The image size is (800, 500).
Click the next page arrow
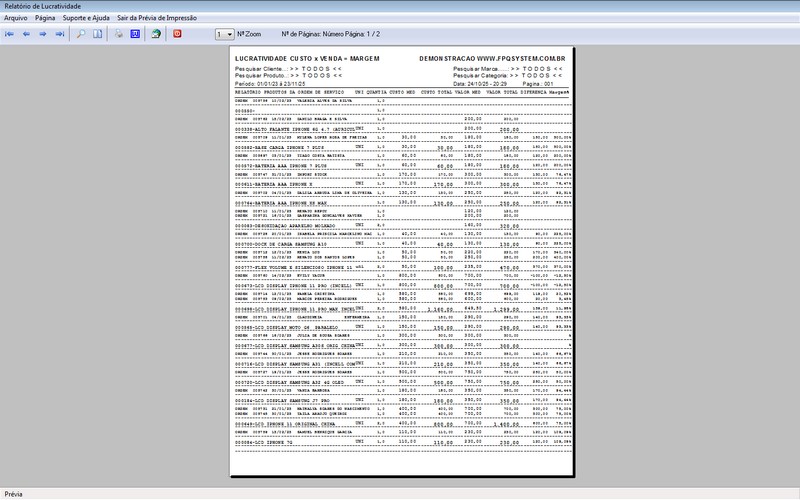(x=43, y=34)
